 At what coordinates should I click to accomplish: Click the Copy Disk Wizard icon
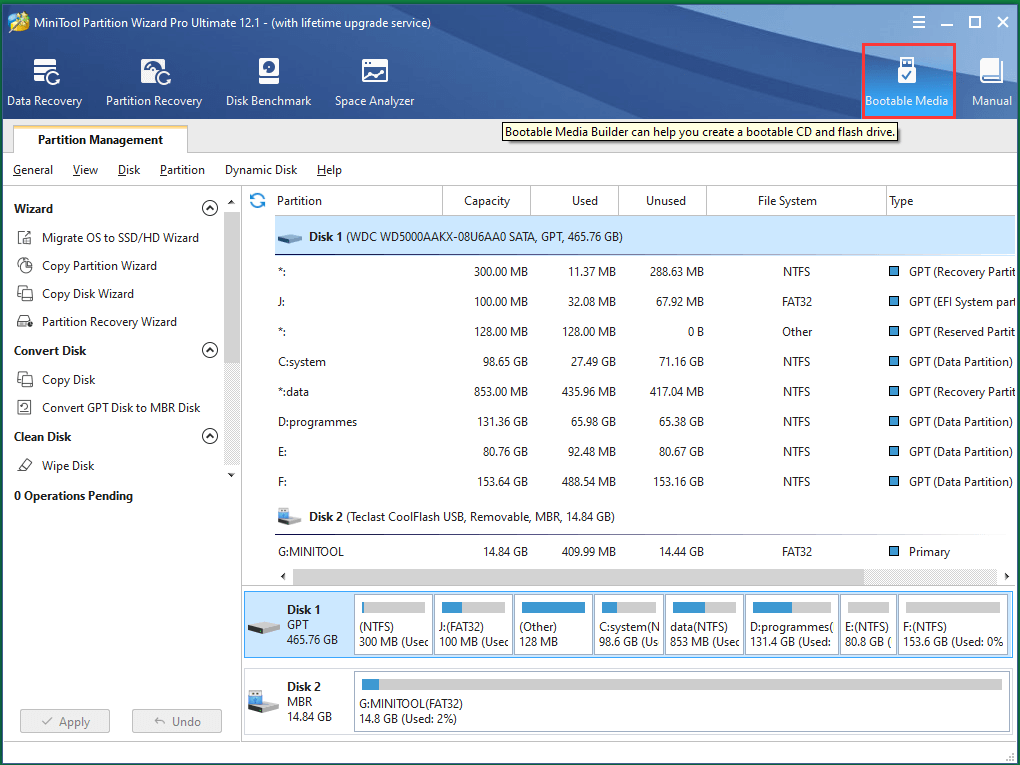[x=24, y=293]
